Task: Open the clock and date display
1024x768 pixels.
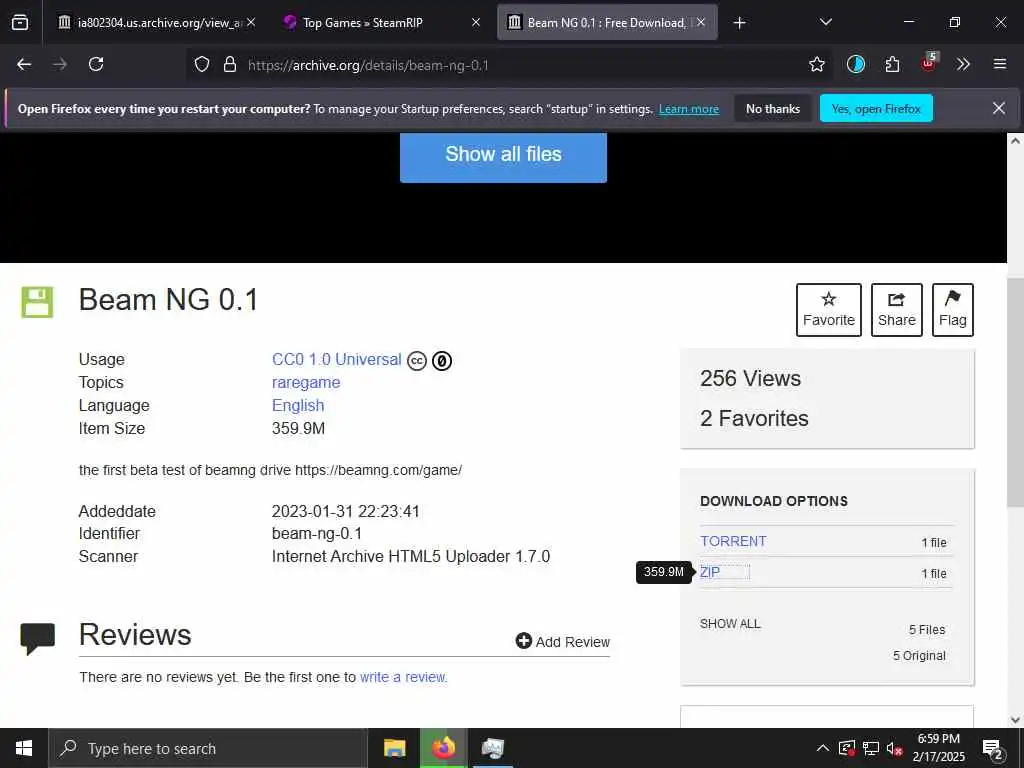Action: (x=938, y=748)
